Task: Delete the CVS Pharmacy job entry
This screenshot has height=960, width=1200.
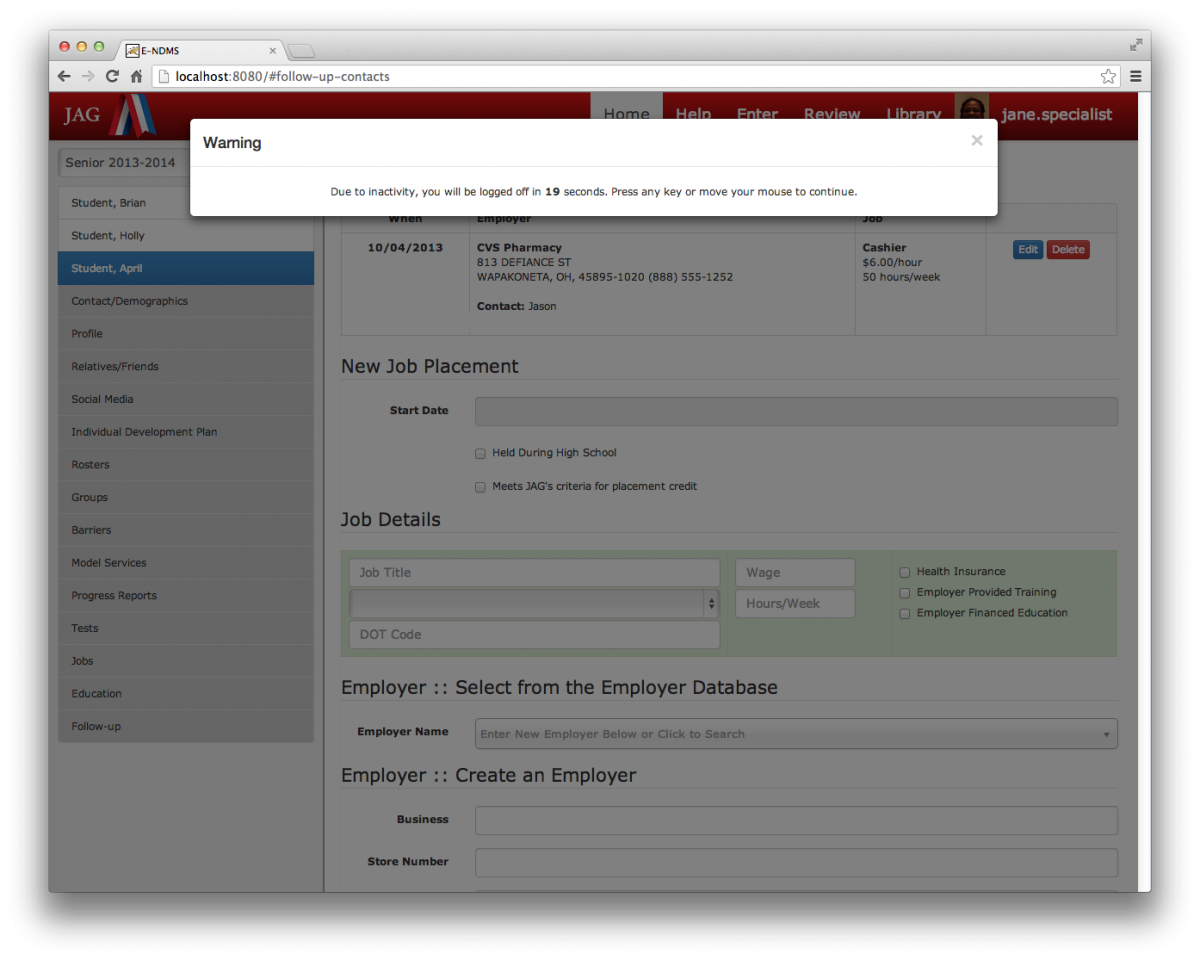Action: 1068,249
